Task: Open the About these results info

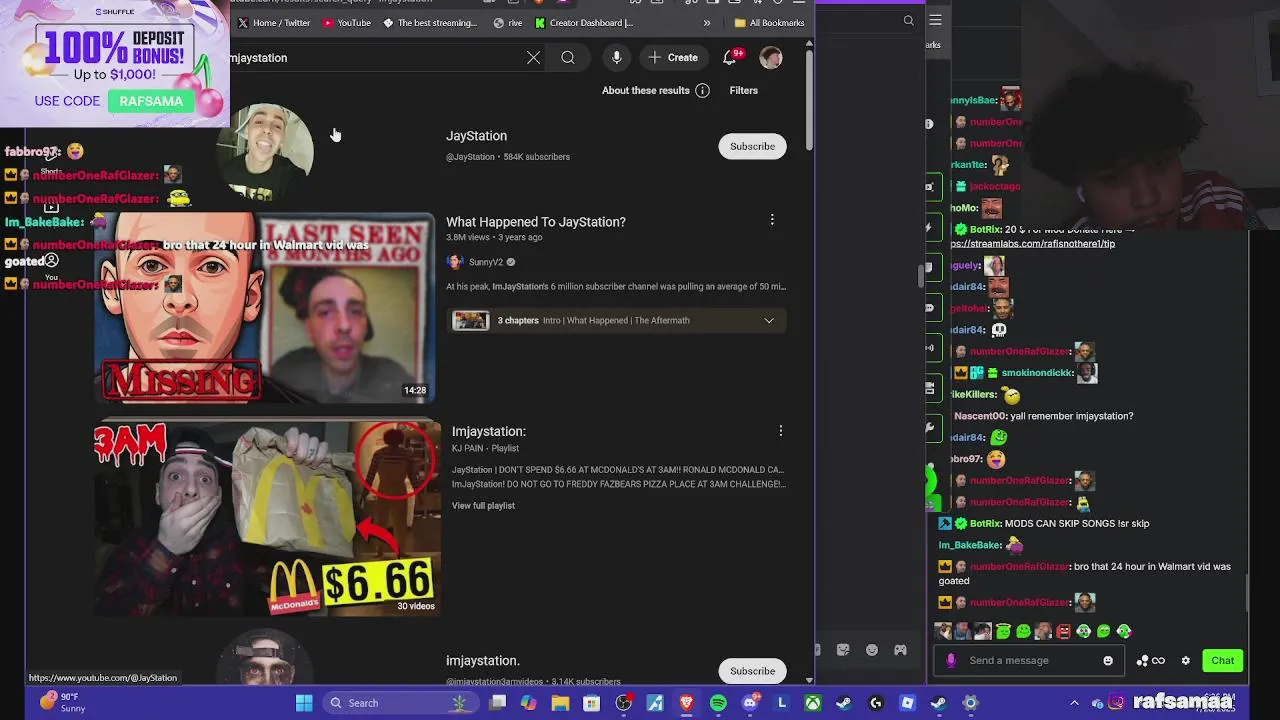Action: (656, 90)
